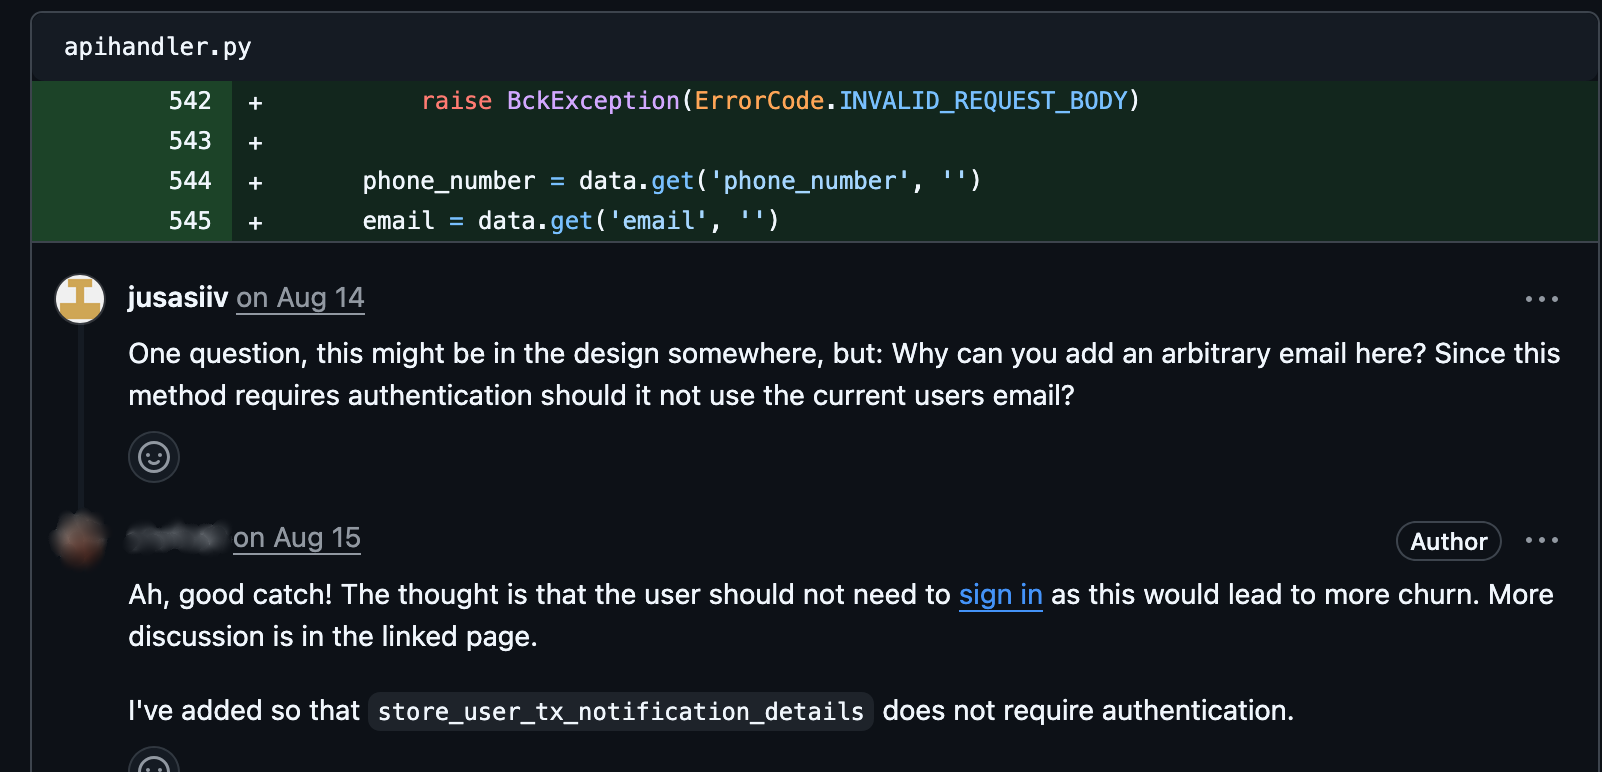Click the plus marker on line 542
Screen dimensions: 1602x772
tap(255, 103)
